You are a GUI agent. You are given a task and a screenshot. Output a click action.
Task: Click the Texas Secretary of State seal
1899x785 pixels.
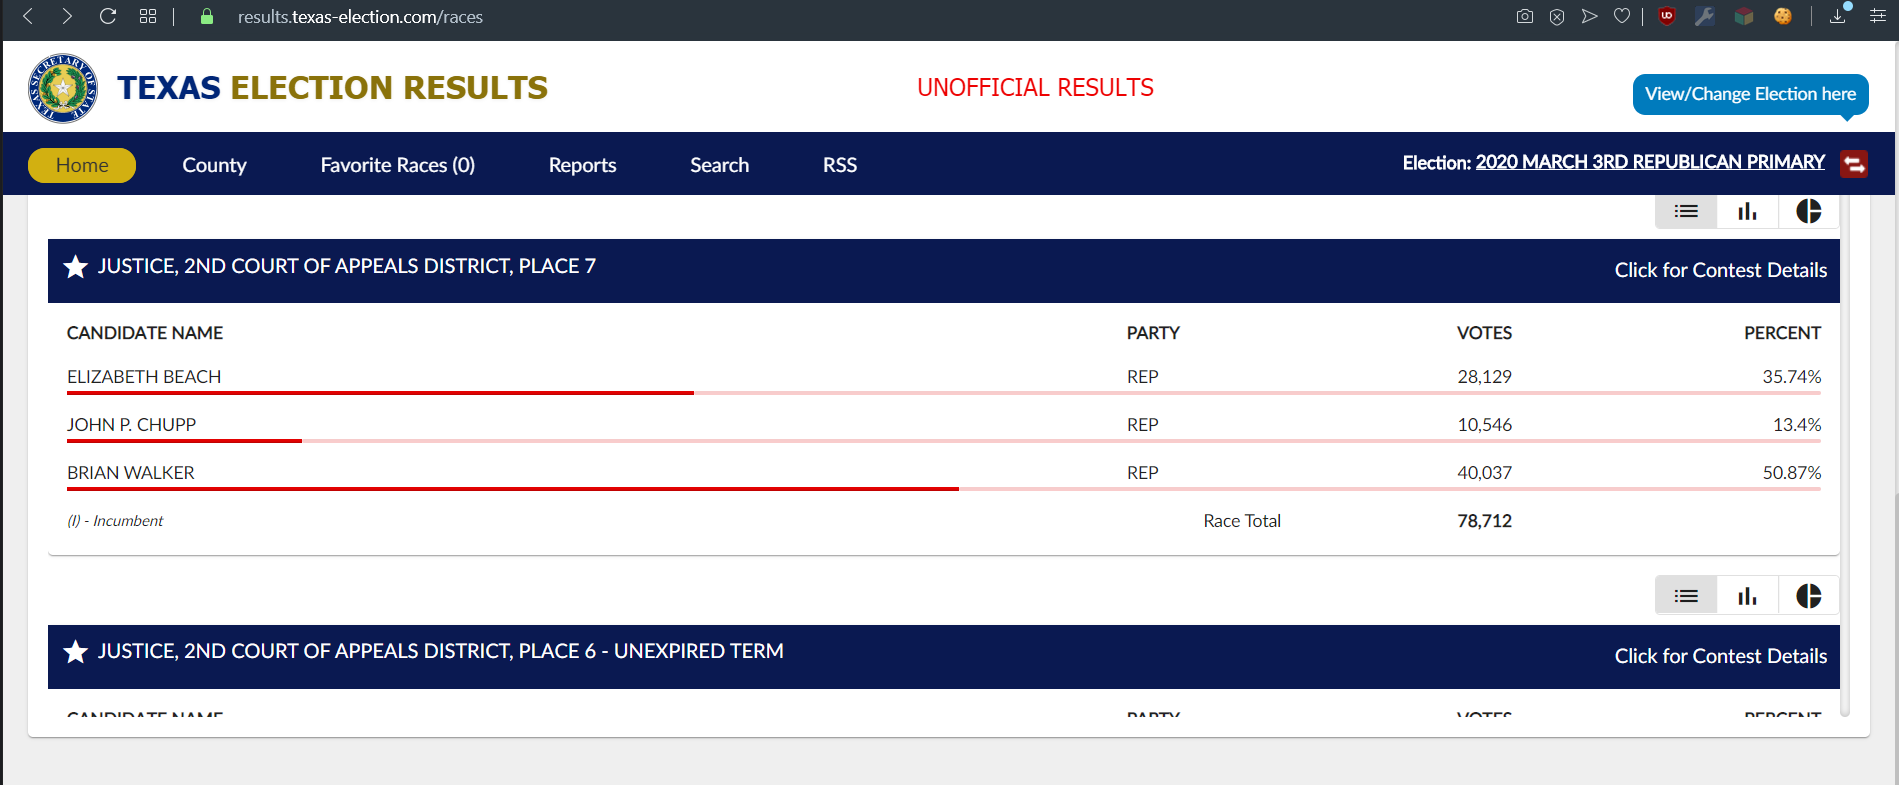[x=63, y=88]
